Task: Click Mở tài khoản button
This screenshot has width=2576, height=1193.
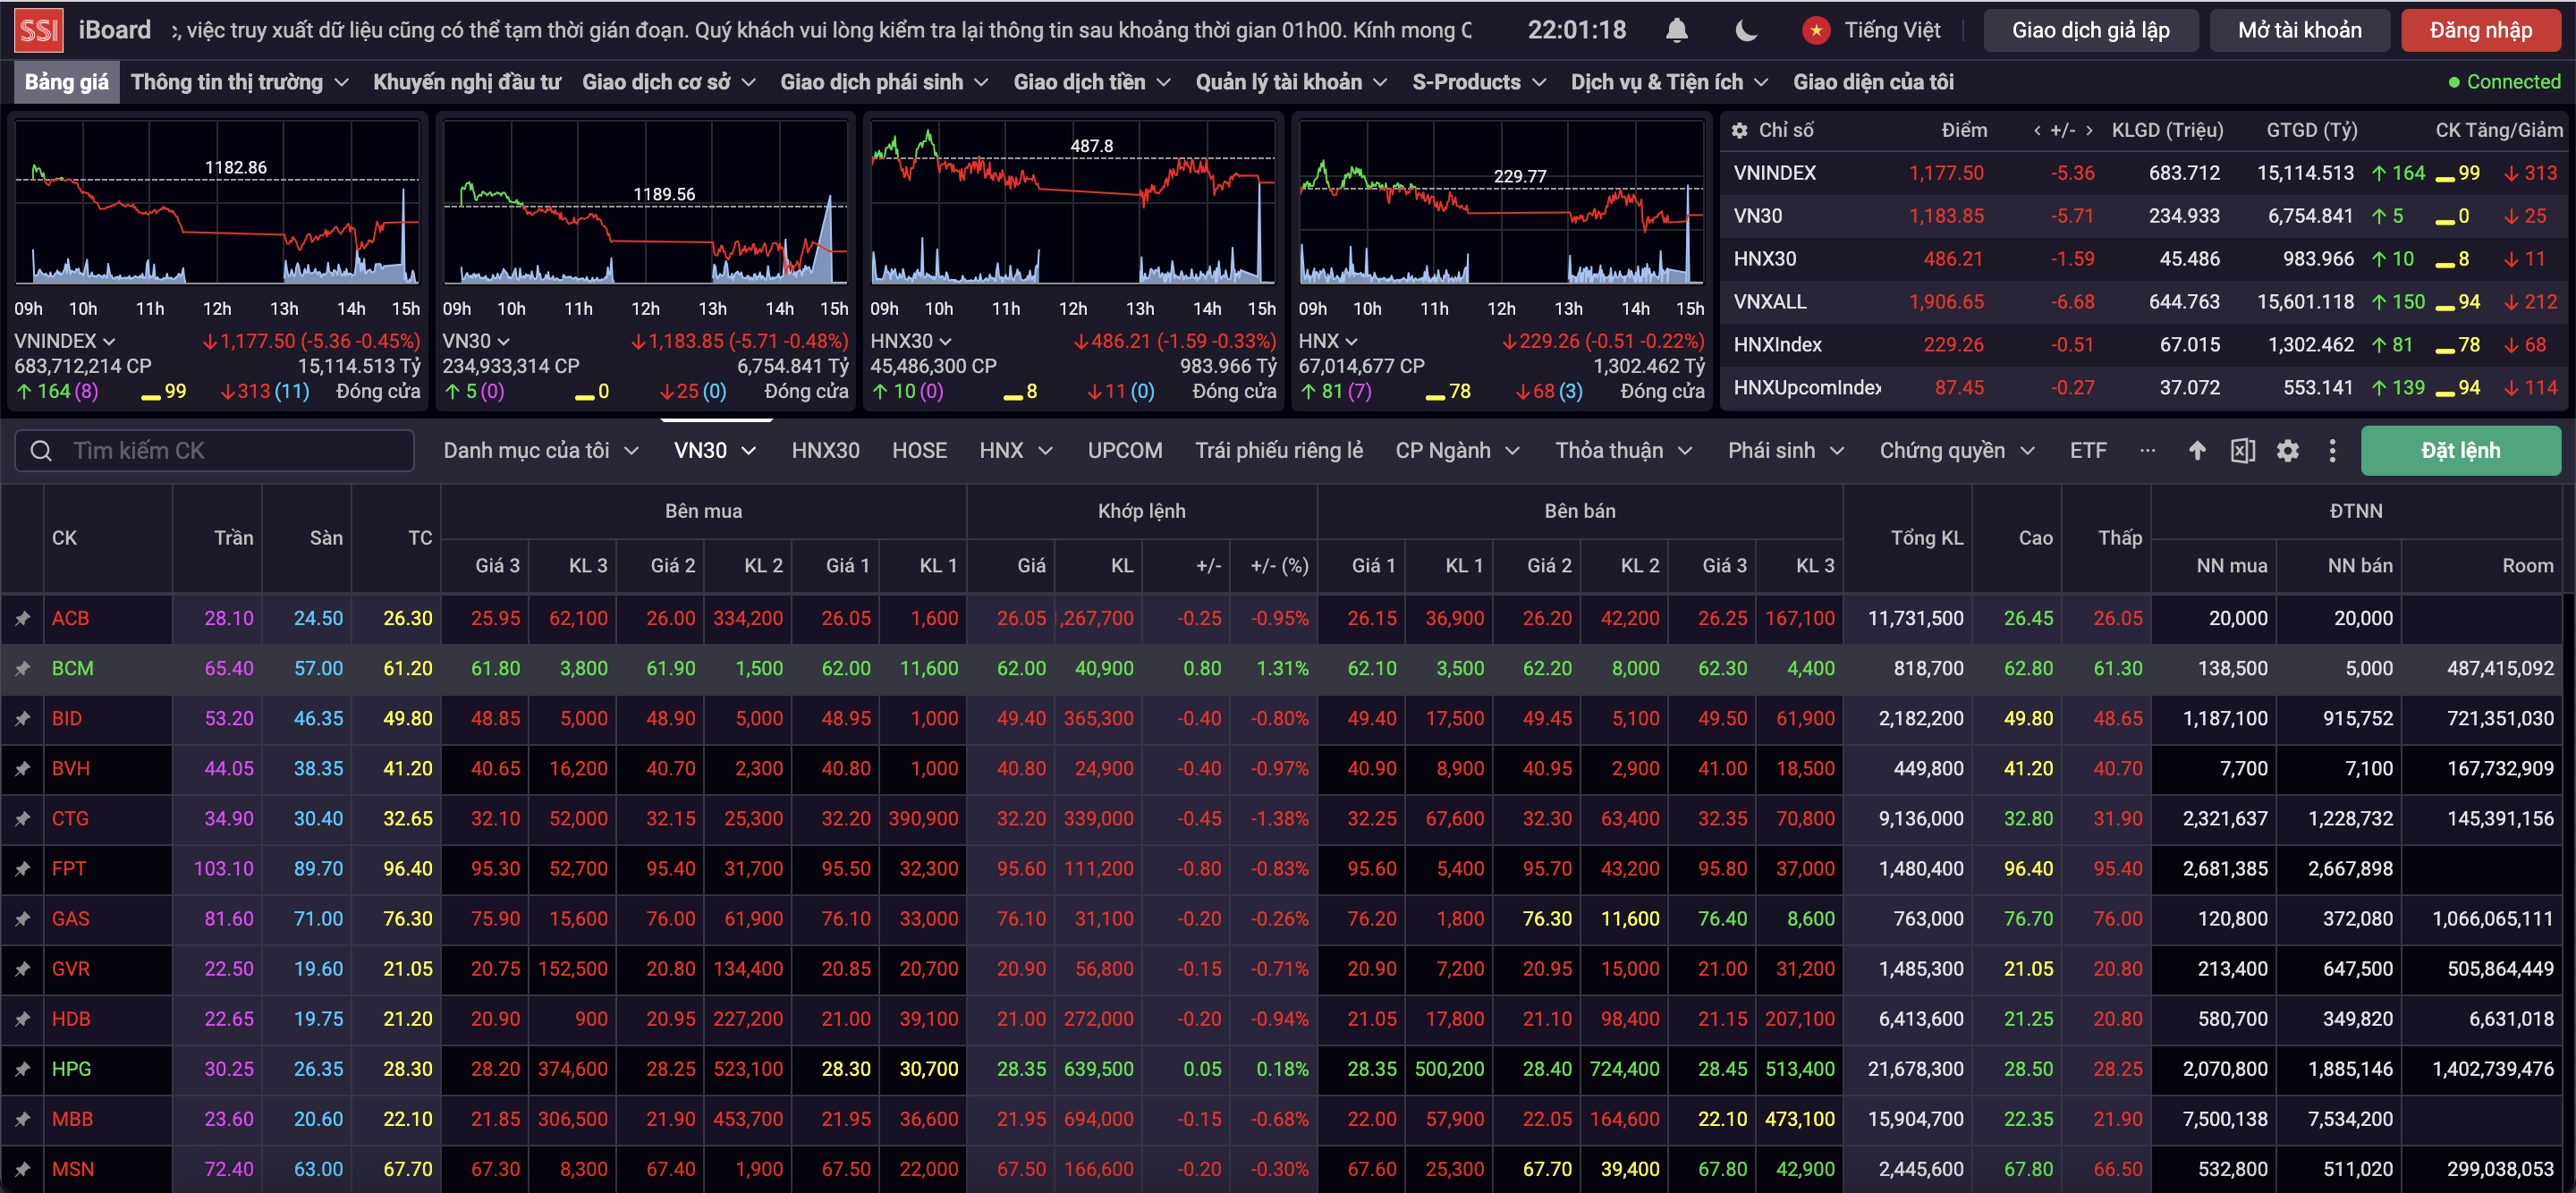Action: click(2300, 30)
